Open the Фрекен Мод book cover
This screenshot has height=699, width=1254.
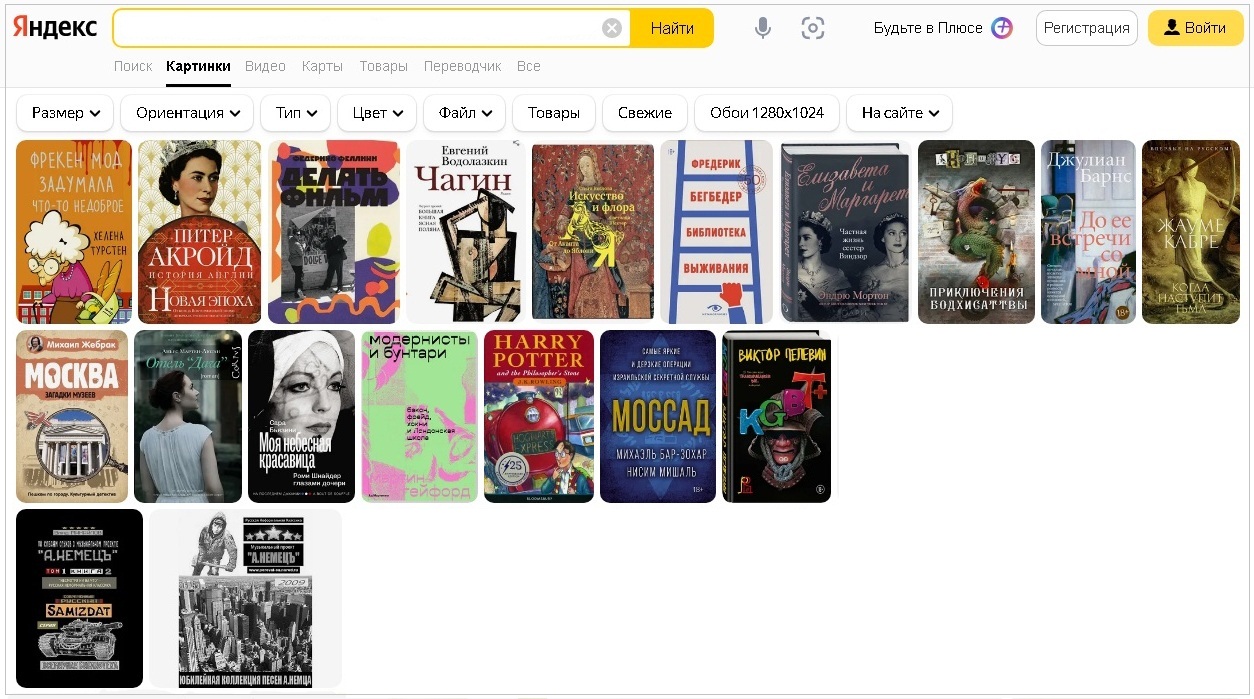(74, 232)
